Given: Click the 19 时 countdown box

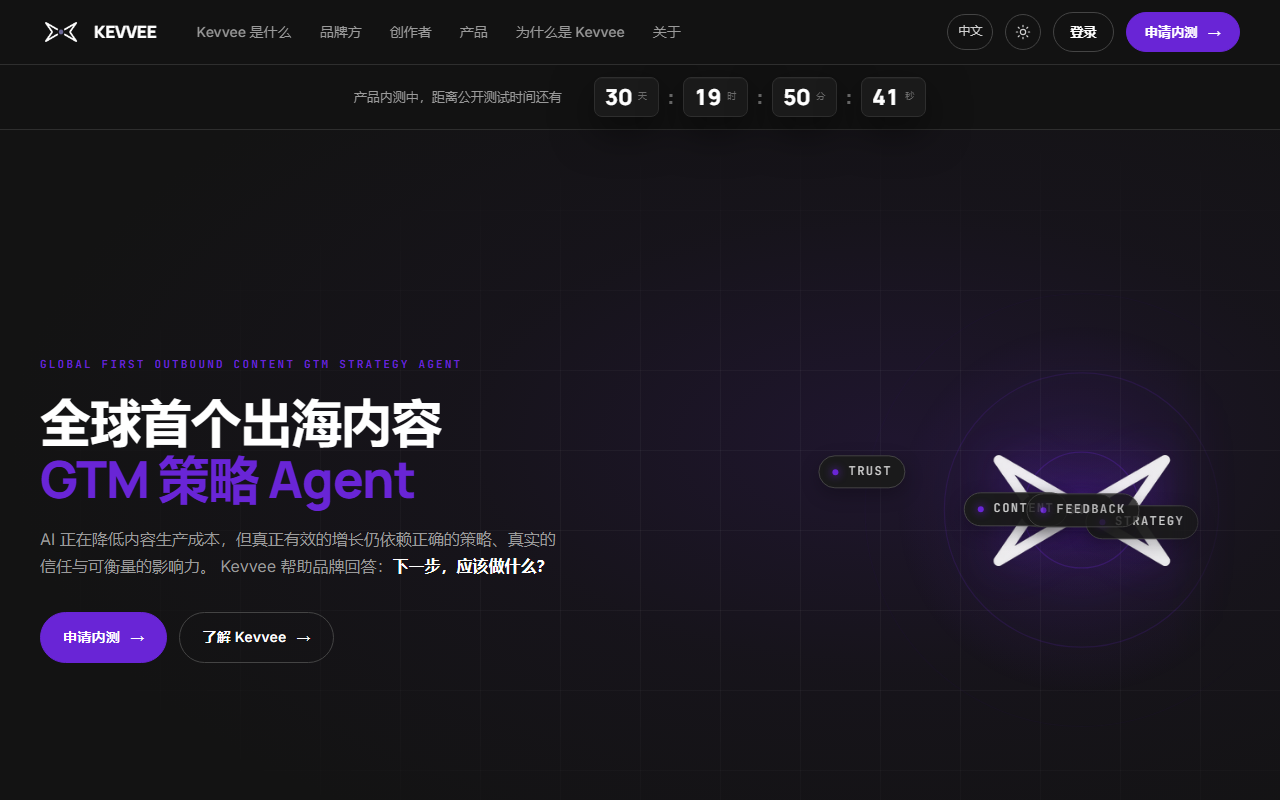Looking at the screenshot, I should [715, 97].
